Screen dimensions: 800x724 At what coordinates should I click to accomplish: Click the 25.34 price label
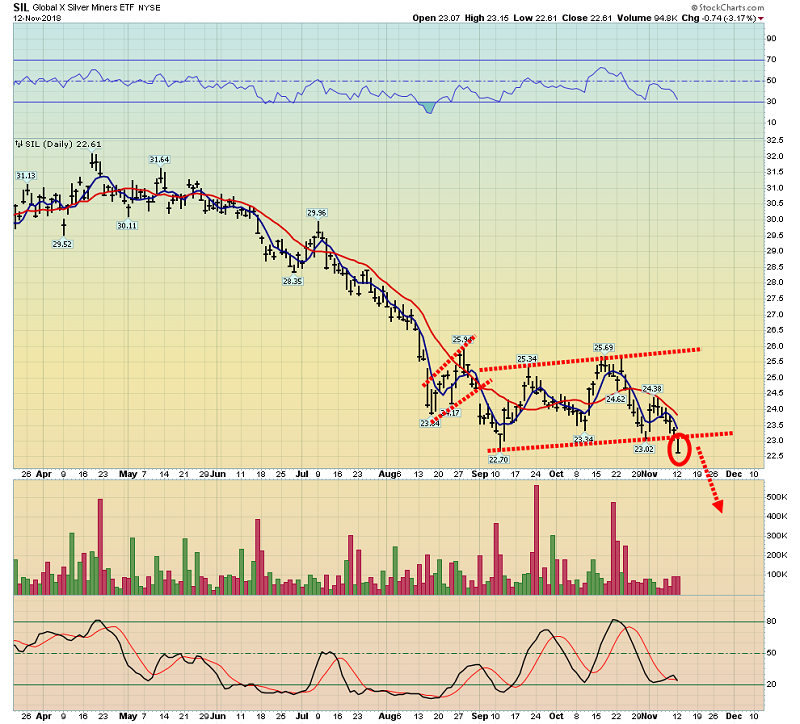click(527, 359)
